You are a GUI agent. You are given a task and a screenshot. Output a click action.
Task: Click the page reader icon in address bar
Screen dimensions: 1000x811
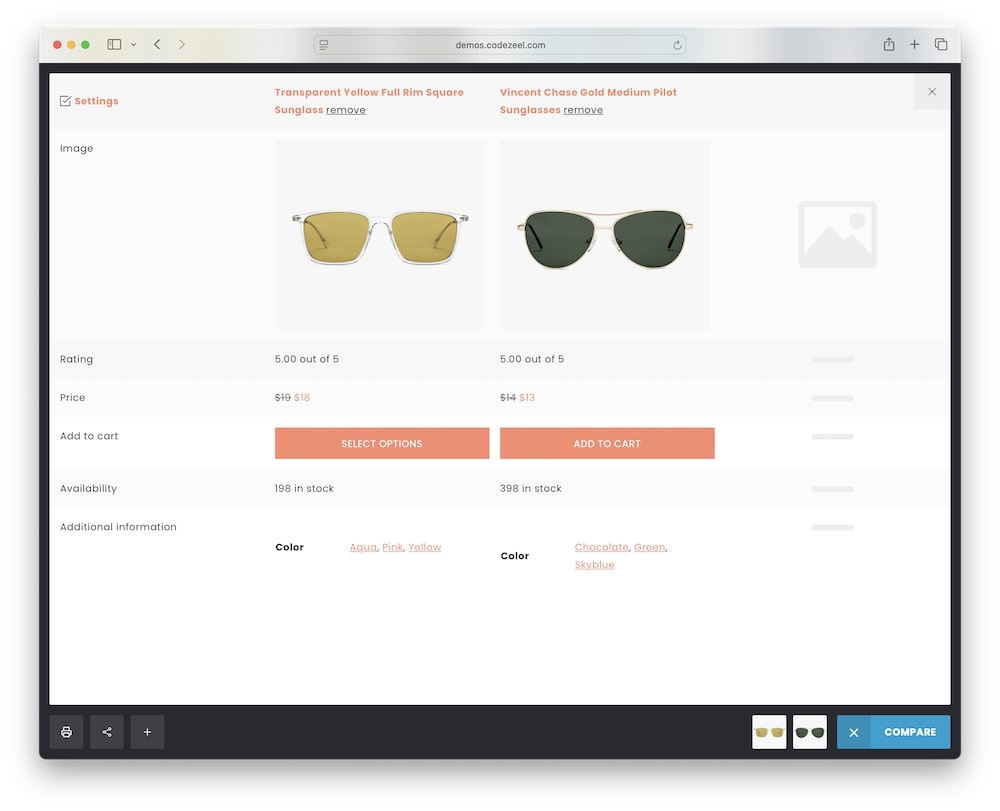324,45
